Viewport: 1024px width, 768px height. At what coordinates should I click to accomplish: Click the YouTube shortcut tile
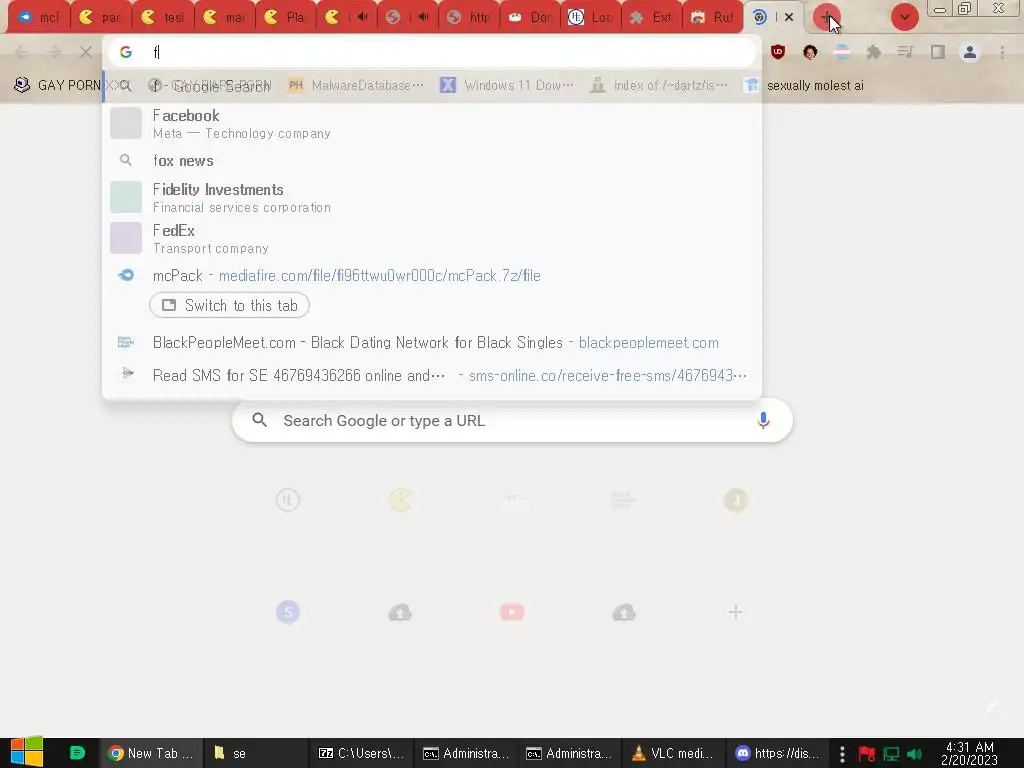[512, 612]
